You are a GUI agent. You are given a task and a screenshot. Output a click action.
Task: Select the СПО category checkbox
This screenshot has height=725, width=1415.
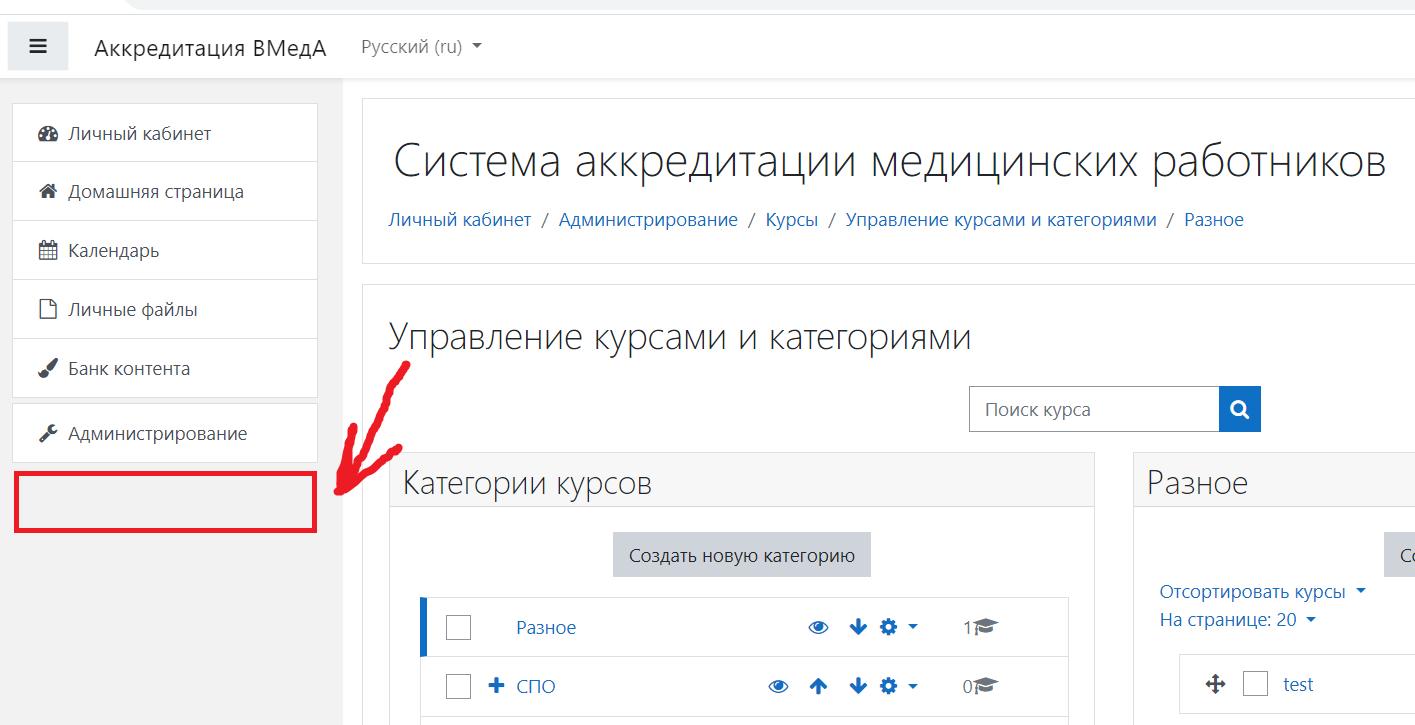click(x=458, y=686)
